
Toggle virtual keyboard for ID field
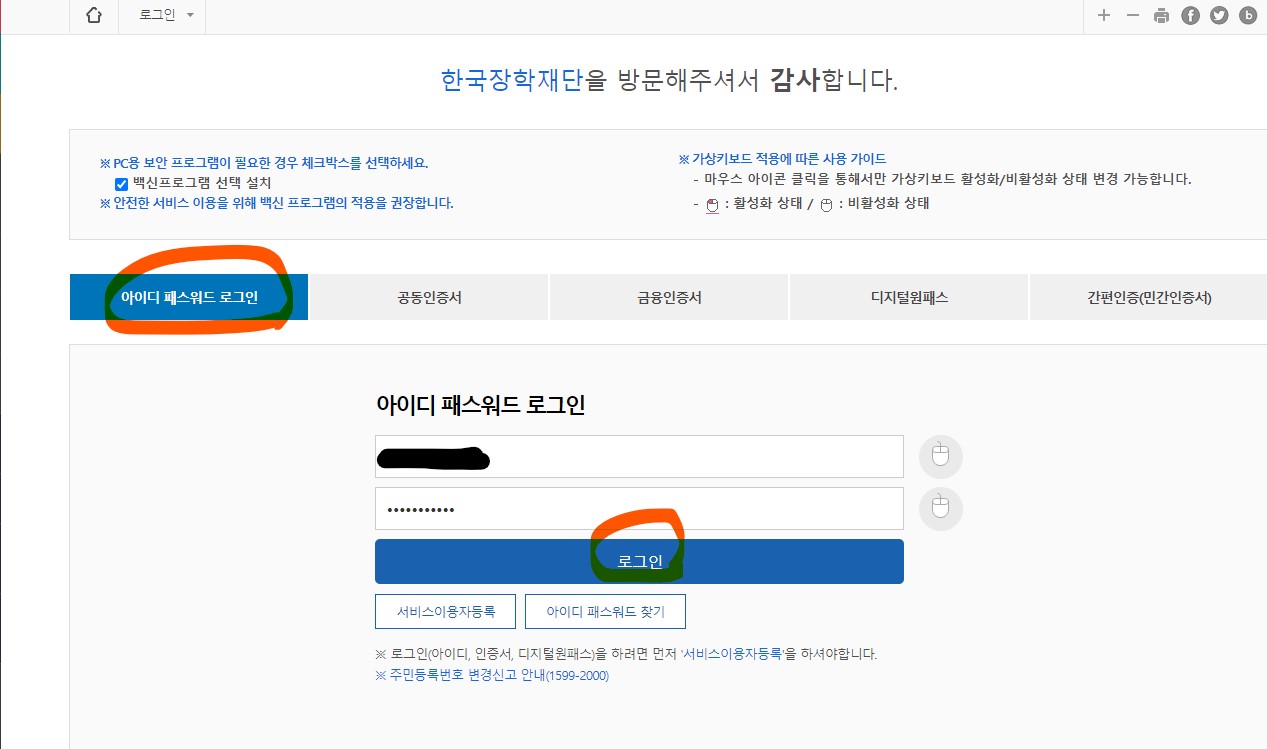[x=940, y=456]
